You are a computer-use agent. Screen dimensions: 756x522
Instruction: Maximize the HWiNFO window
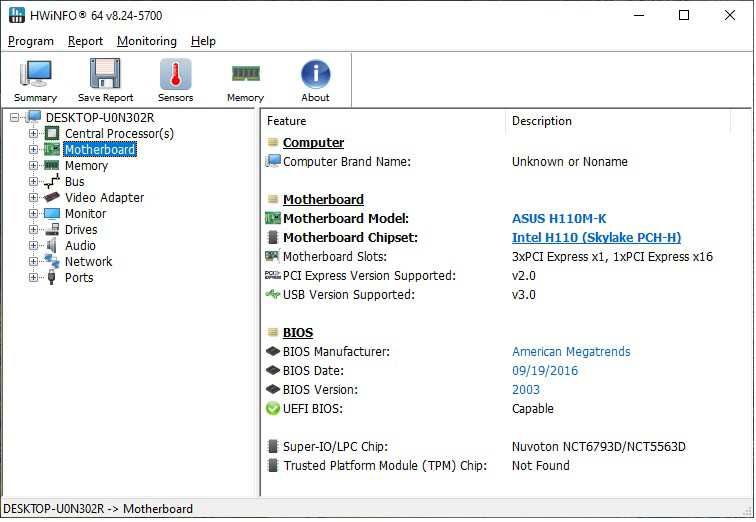click(684, 15)
